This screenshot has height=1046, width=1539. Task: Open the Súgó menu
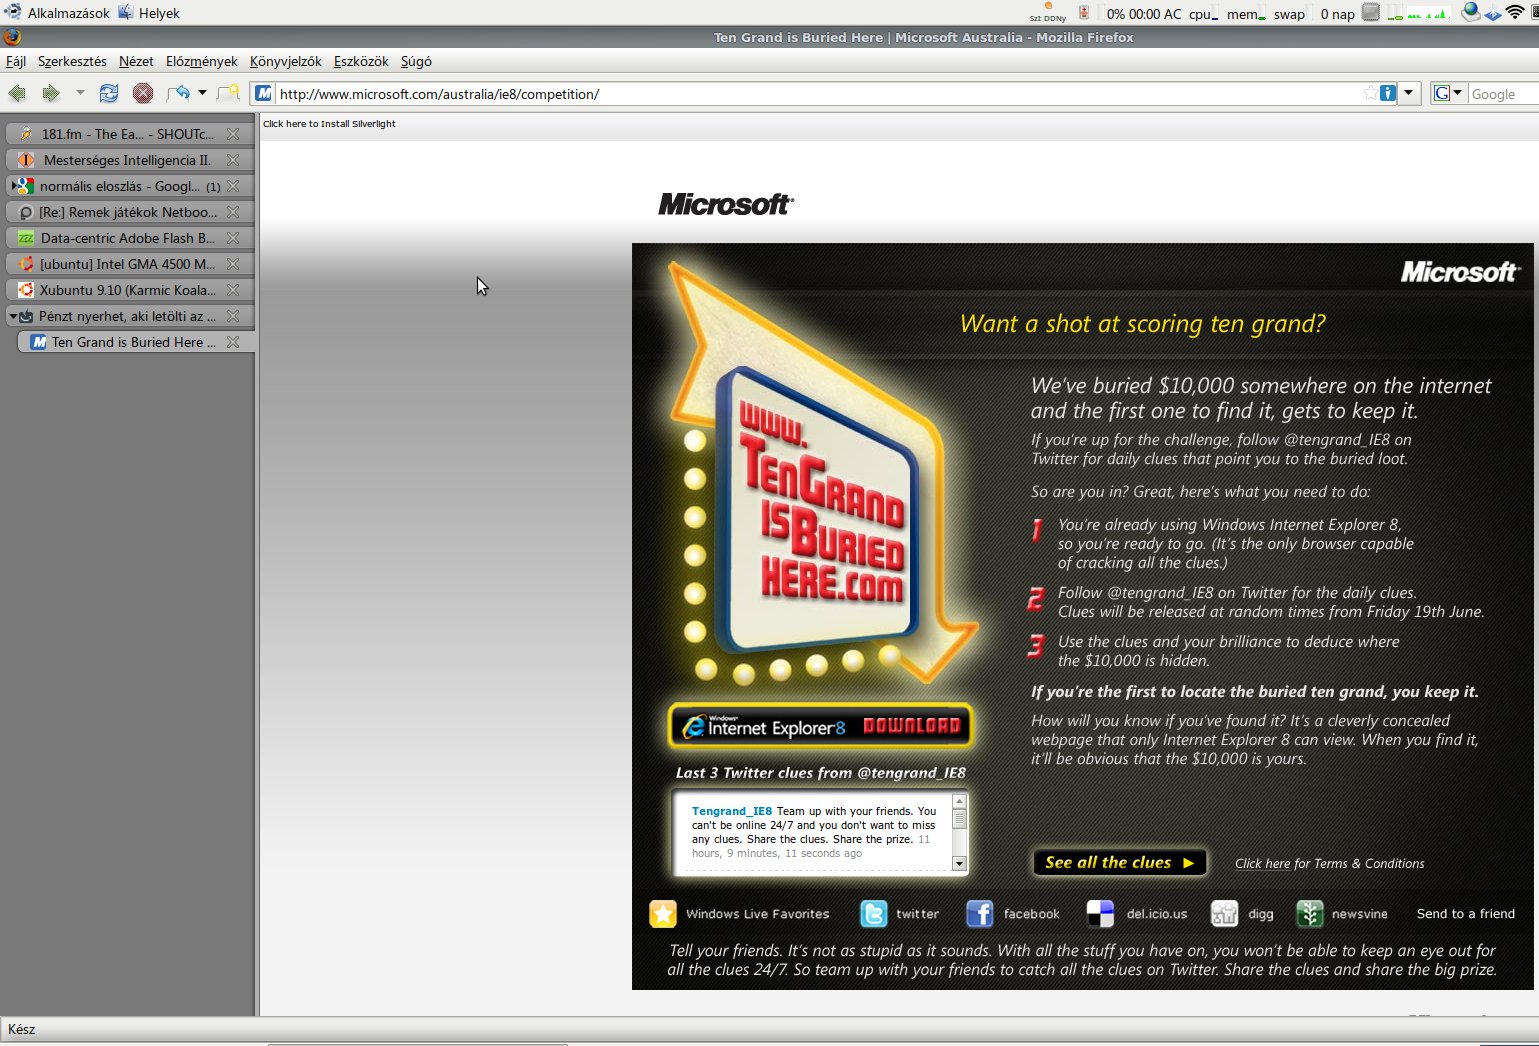pos(416,61)
